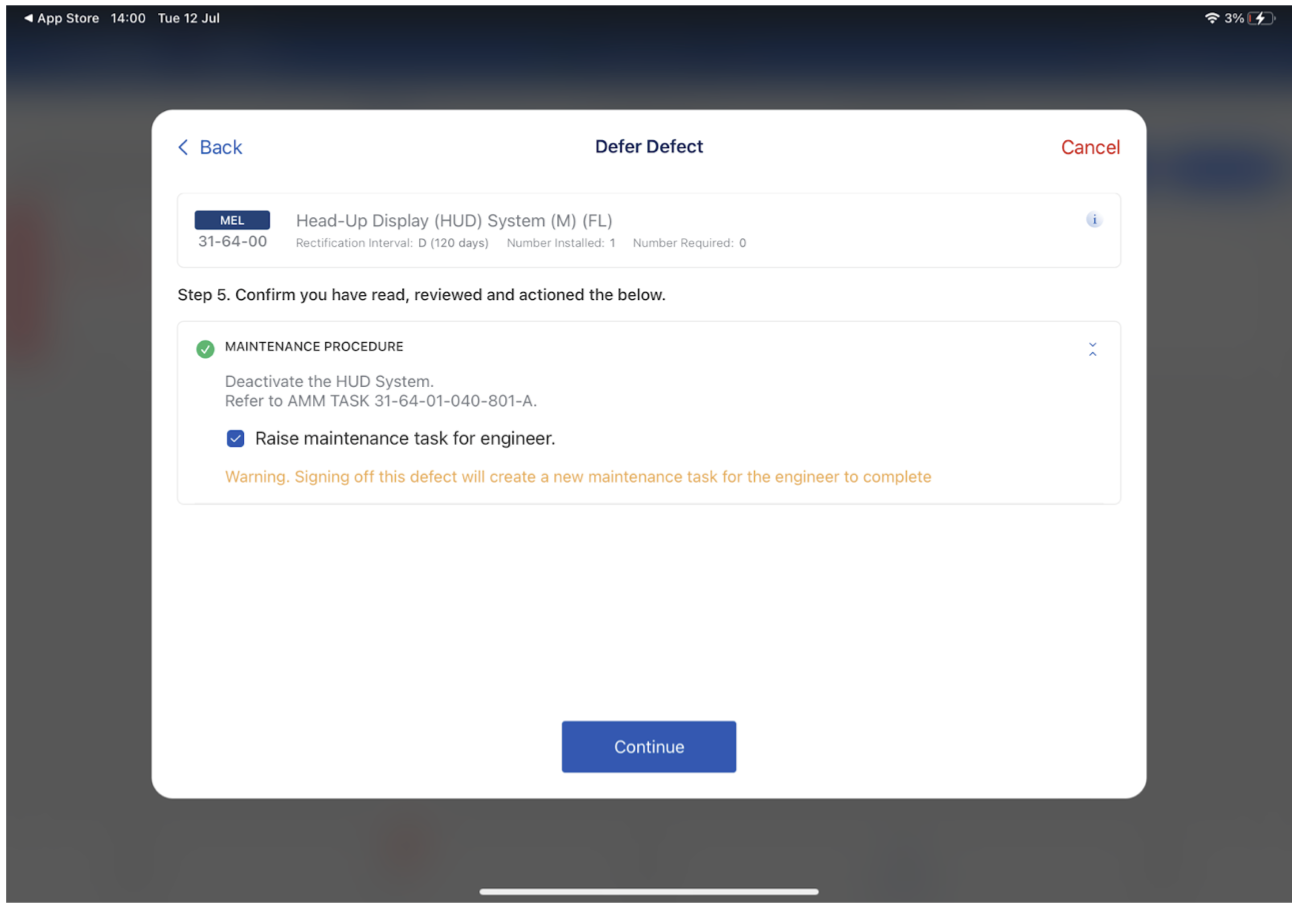1302x916 pixels.
Task: Collapse the Maintenance Procedure section
Action: 1092,349
